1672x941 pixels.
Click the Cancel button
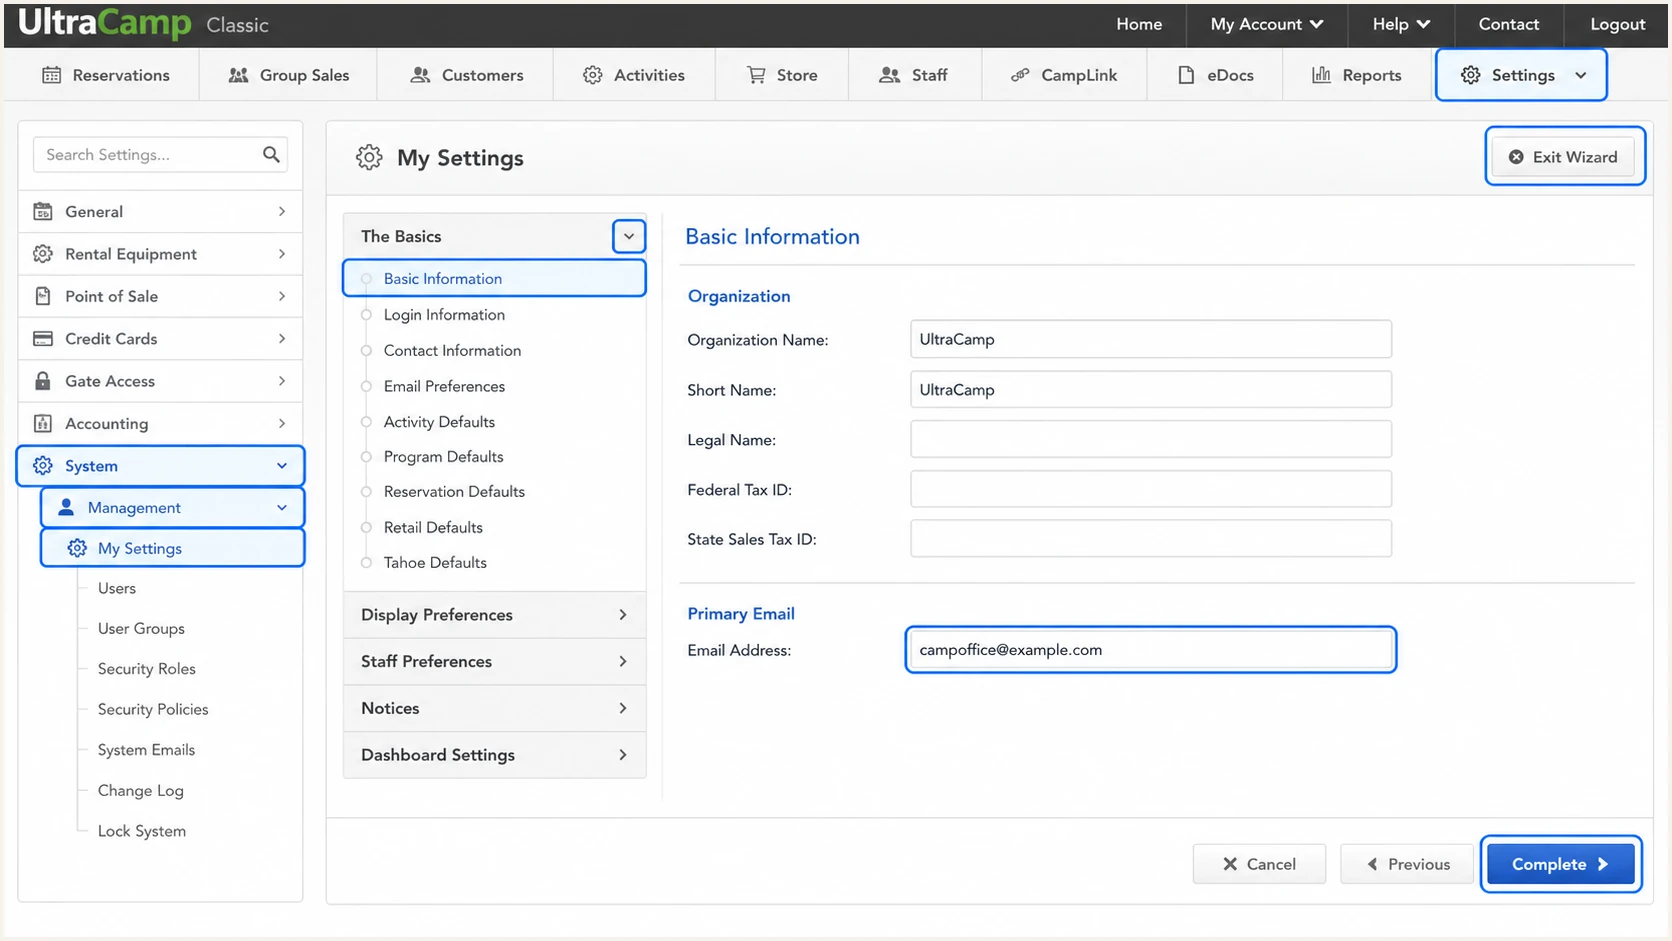[1259, 864]
